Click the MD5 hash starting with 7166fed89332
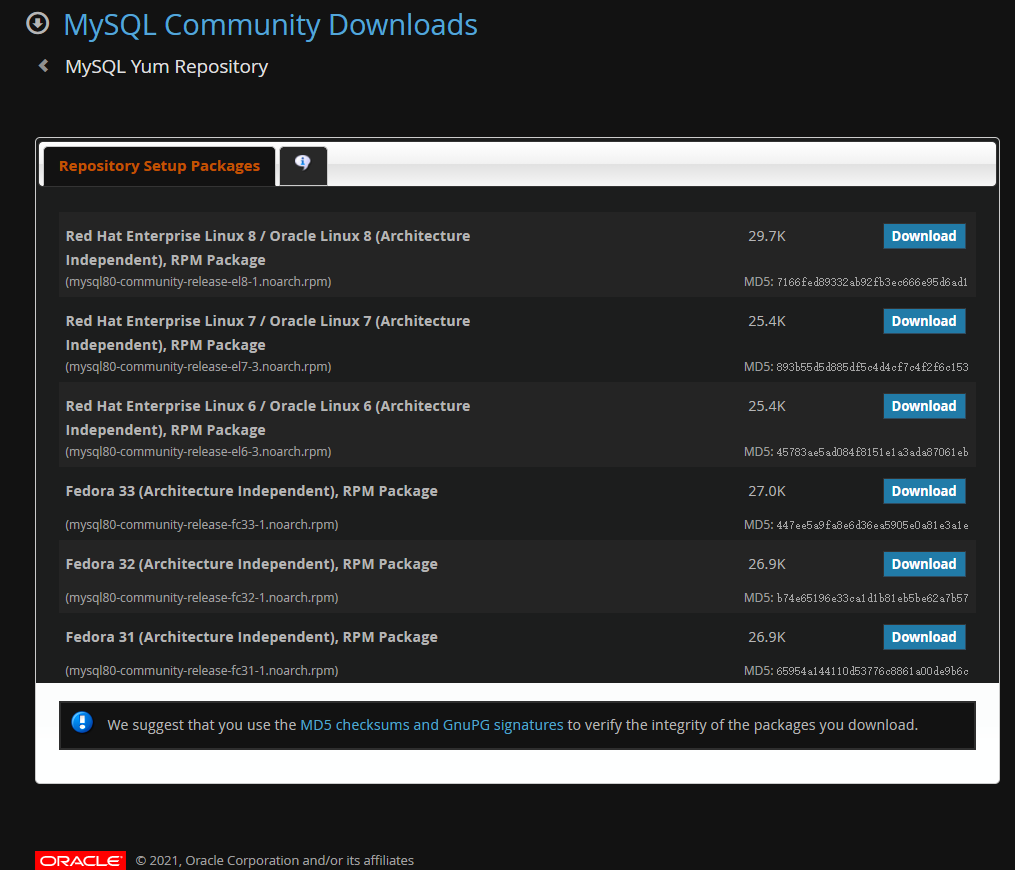 (x=872, y=282)
